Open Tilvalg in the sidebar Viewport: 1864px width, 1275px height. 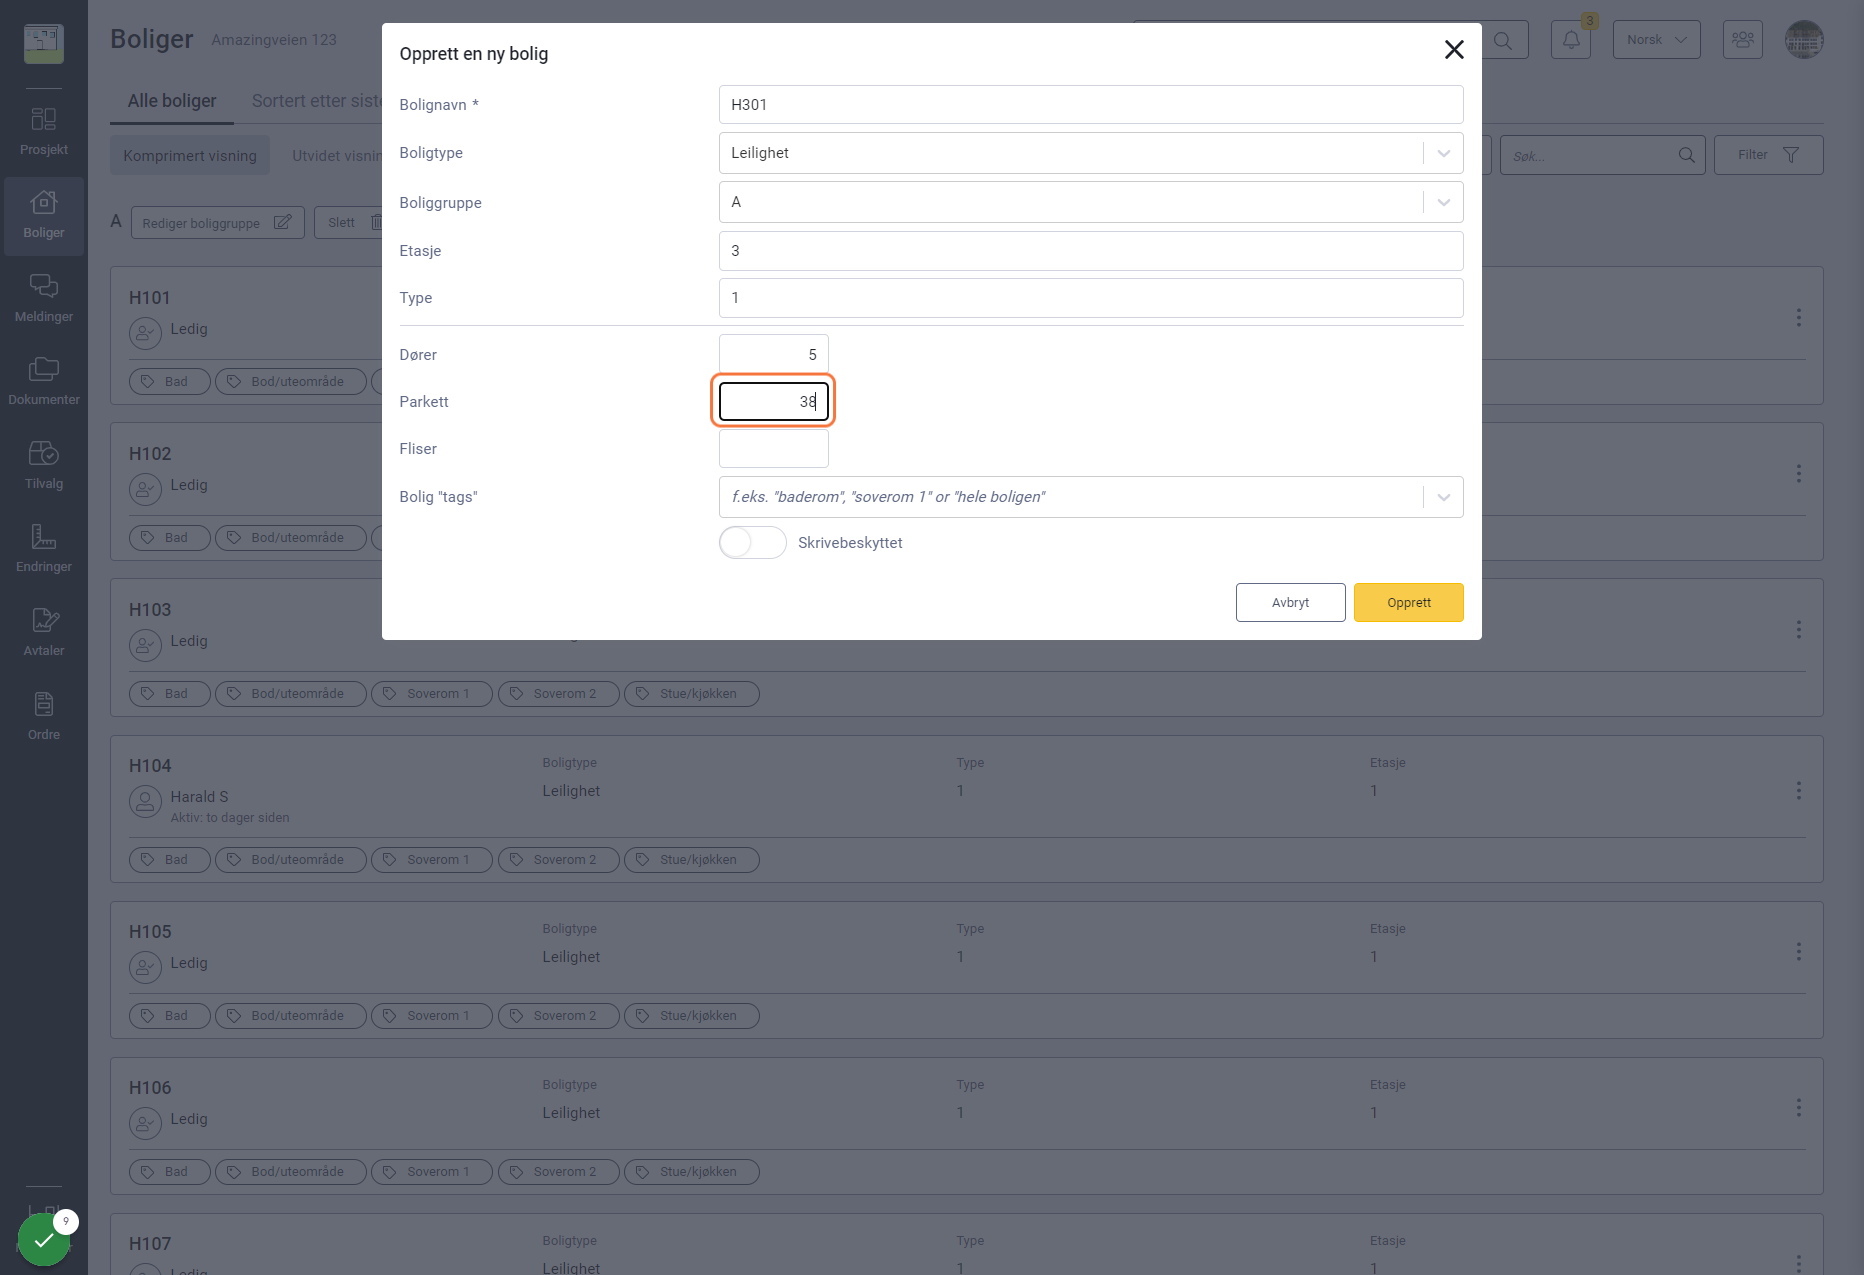tap(44, 466)
